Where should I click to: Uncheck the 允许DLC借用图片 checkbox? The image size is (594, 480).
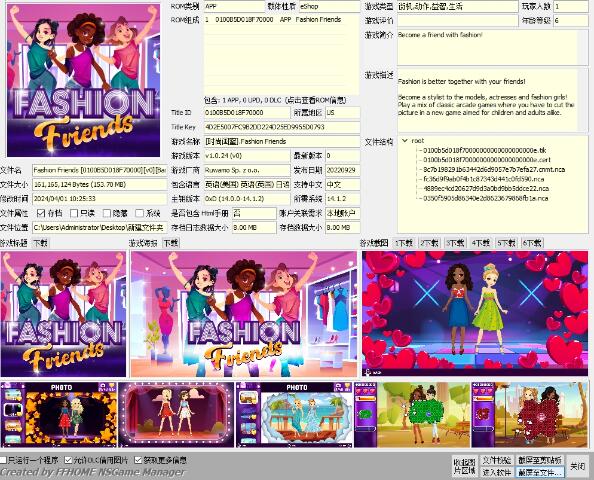68,460
